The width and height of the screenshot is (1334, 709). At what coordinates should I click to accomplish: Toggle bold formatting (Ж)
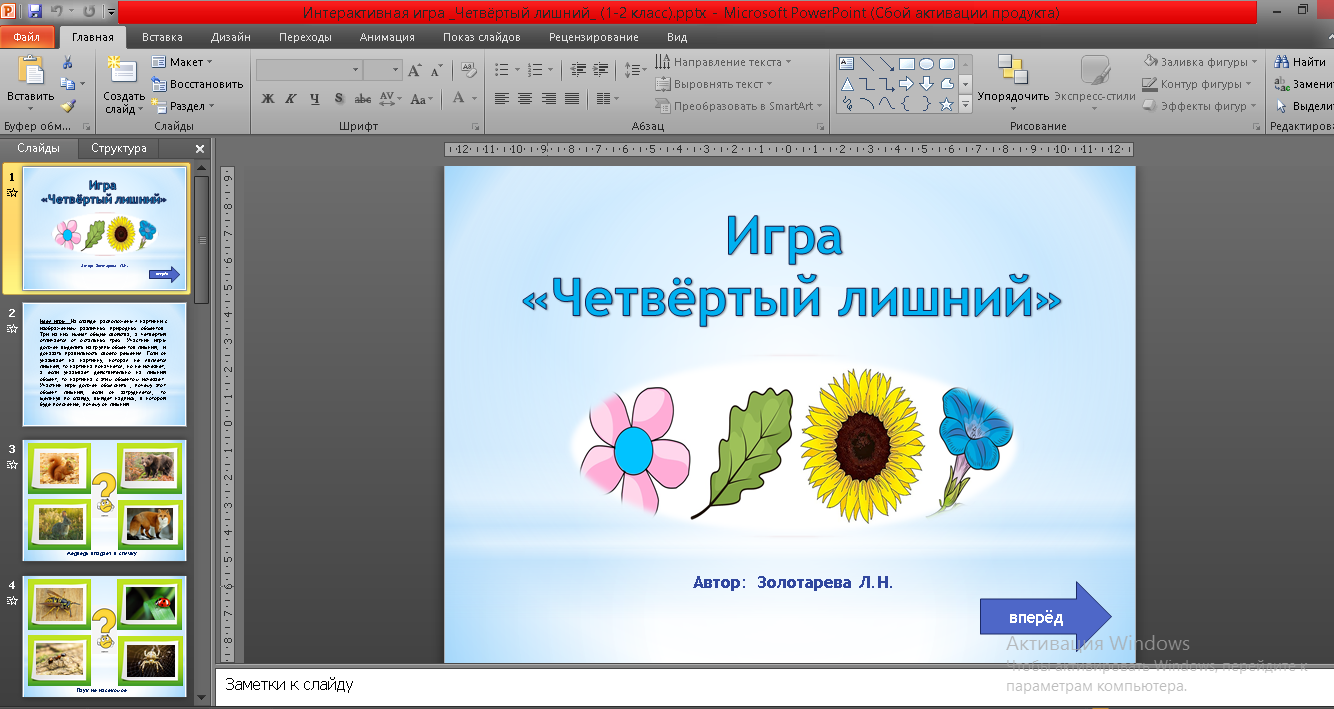pos(267,99)
